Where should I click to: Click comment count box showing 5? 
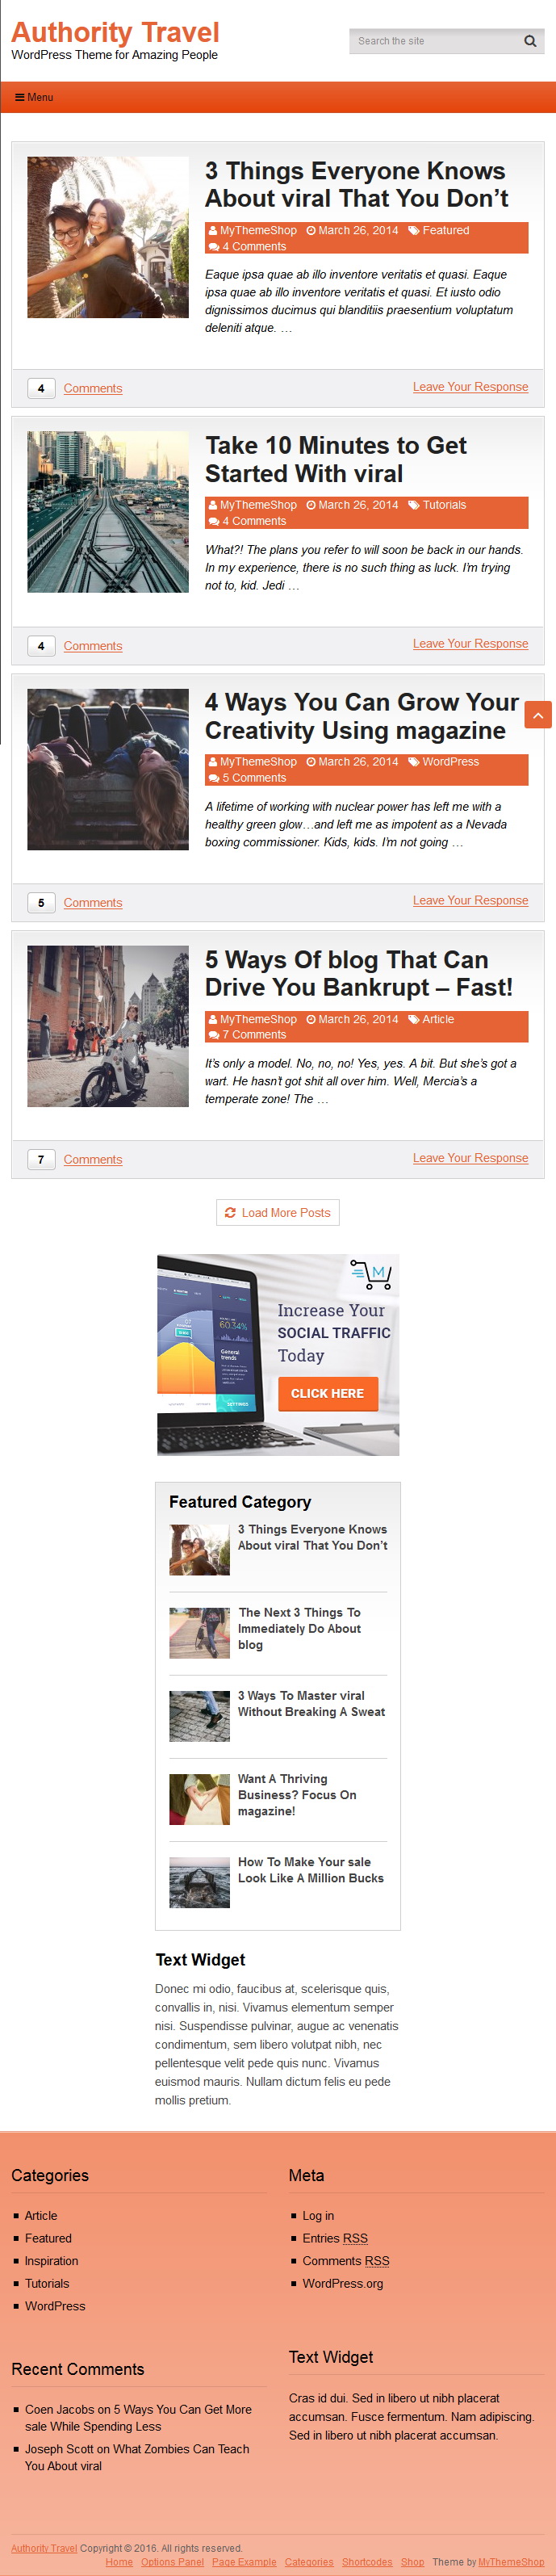(41, 902)
